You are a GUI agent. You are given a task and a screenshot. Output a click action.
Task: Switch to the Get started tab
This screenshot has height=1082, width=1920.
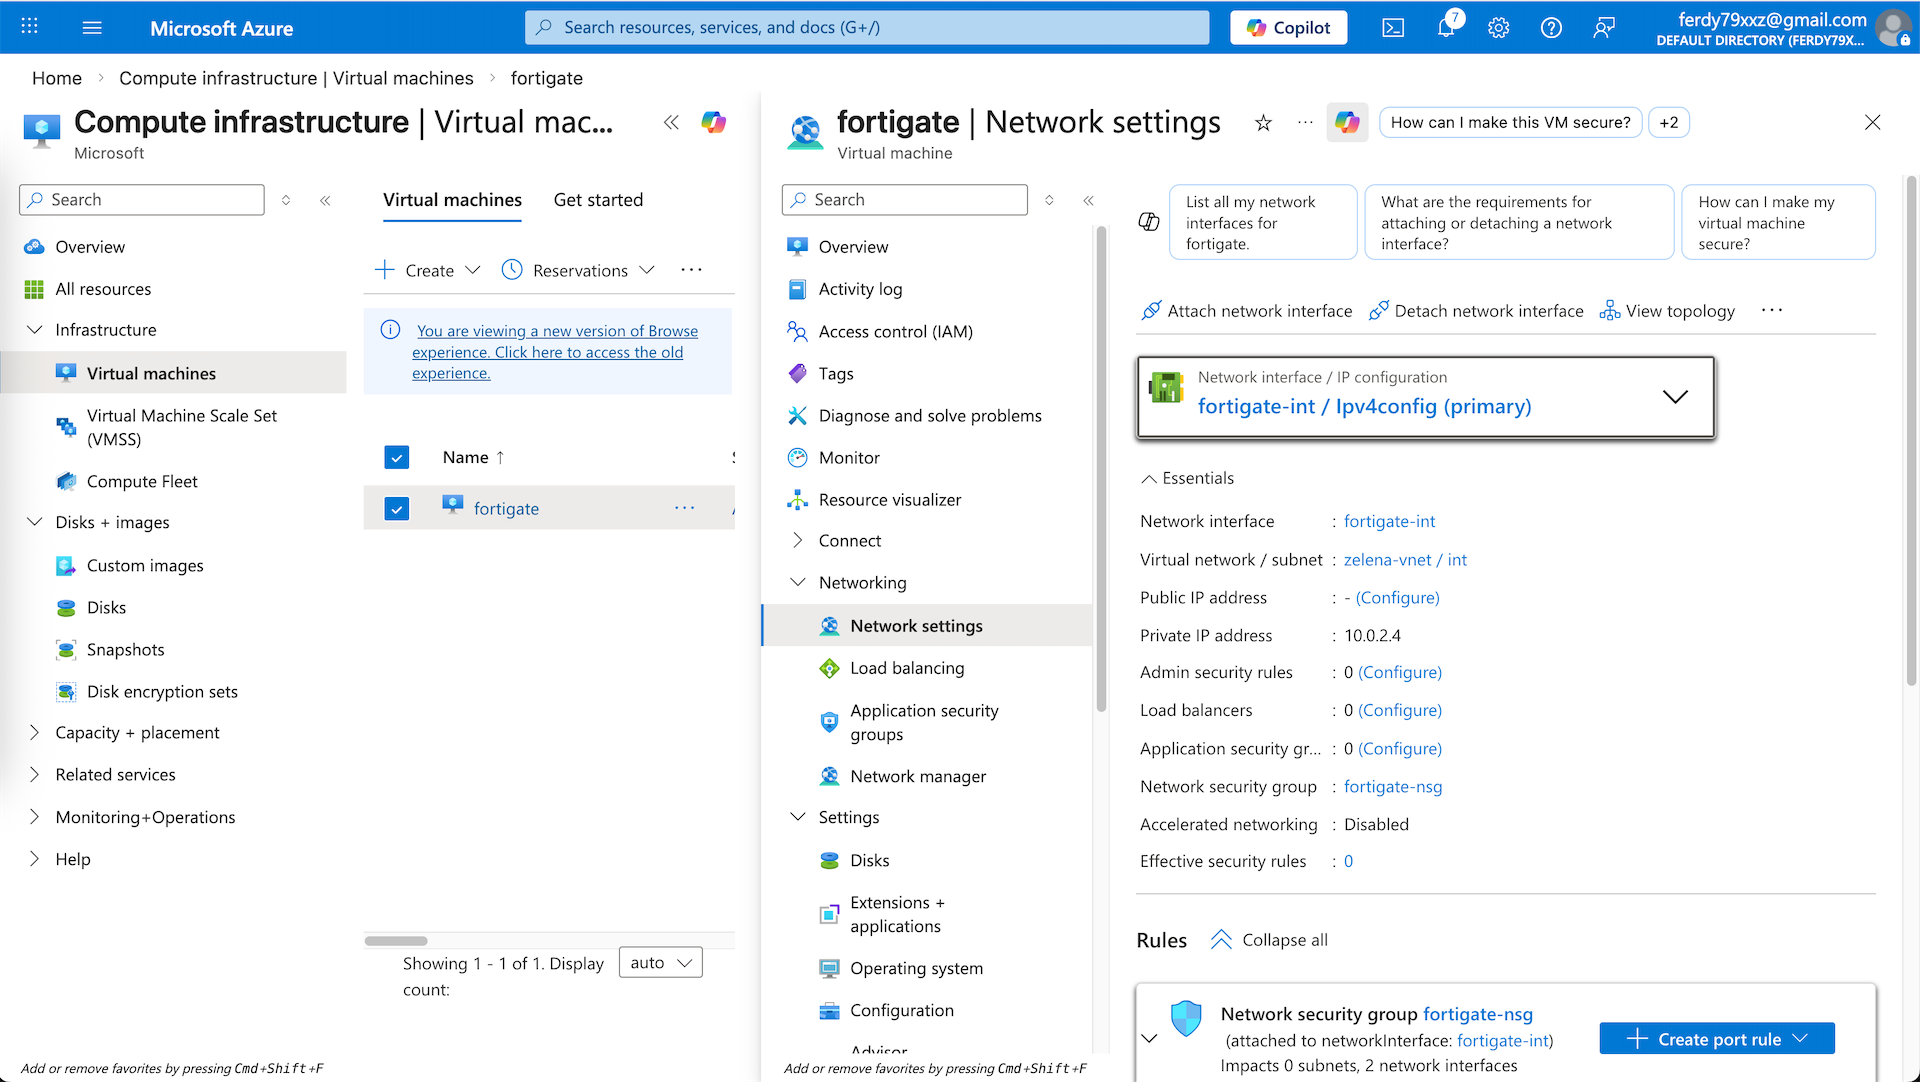598,200
